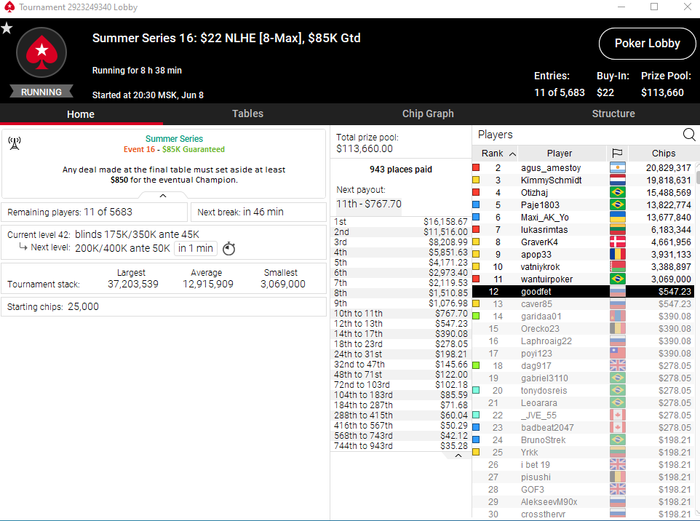Click Russia flag for goodfet
The image size is (700, 521).
pos(617,292)
